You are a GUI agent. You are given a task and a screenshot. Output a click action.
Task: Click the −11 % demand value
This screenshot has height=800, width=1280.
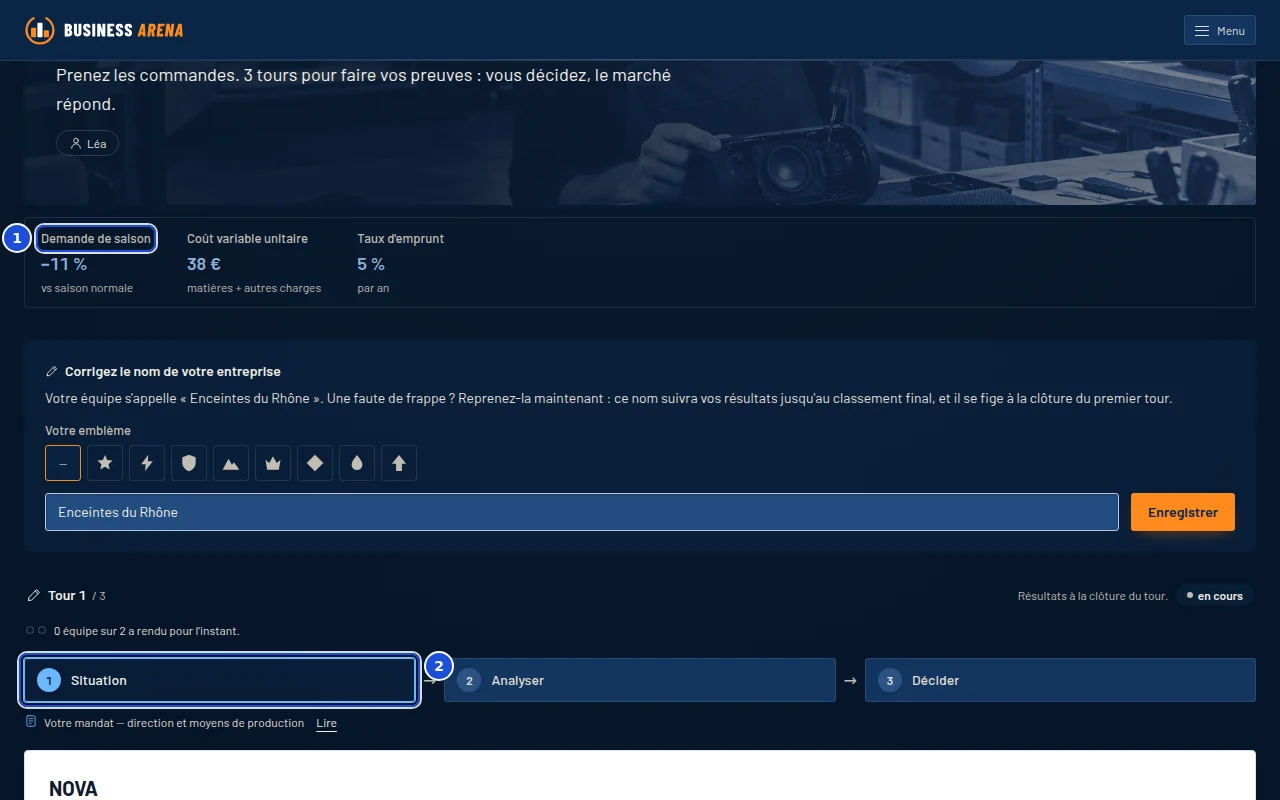pyautogui.click(x=64, y=264)
